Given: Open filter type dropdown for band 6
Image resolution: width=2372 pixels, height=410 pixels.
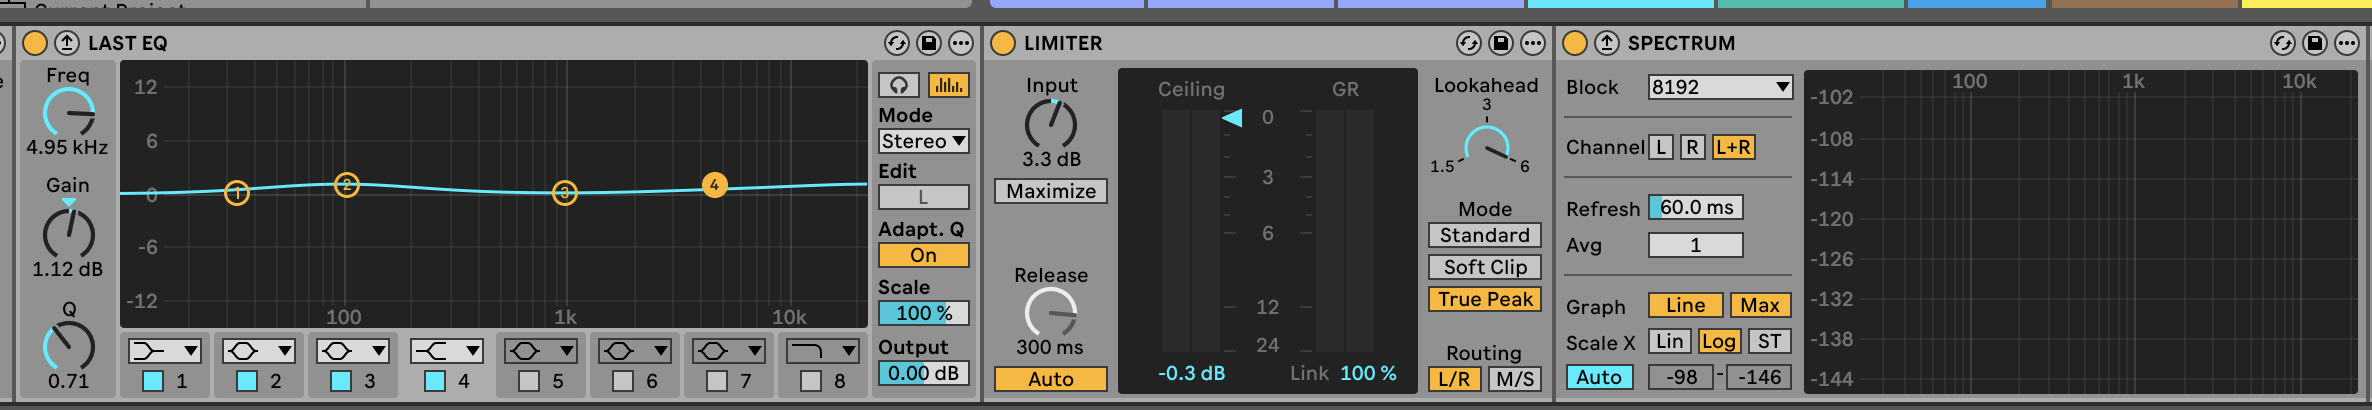Looking at the screenshot, I should [636, 351].
